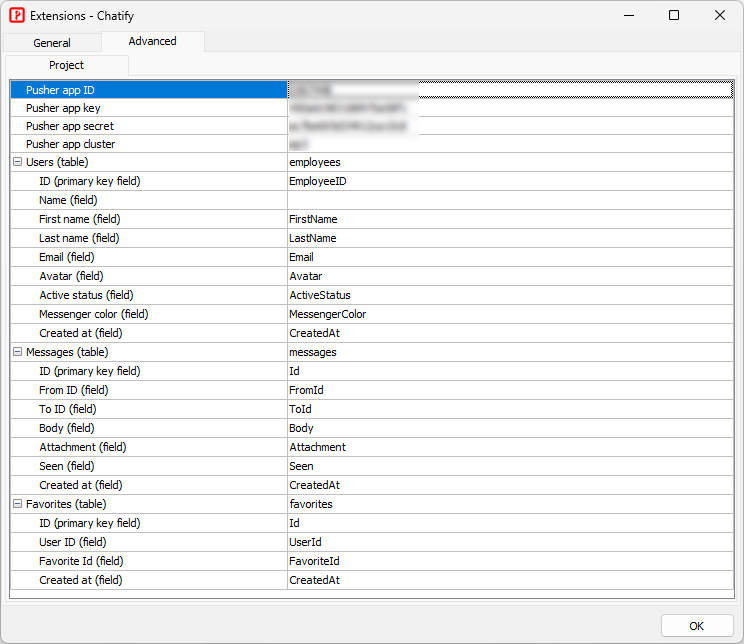Open the Project sub-tab

[x=66, y=65]
